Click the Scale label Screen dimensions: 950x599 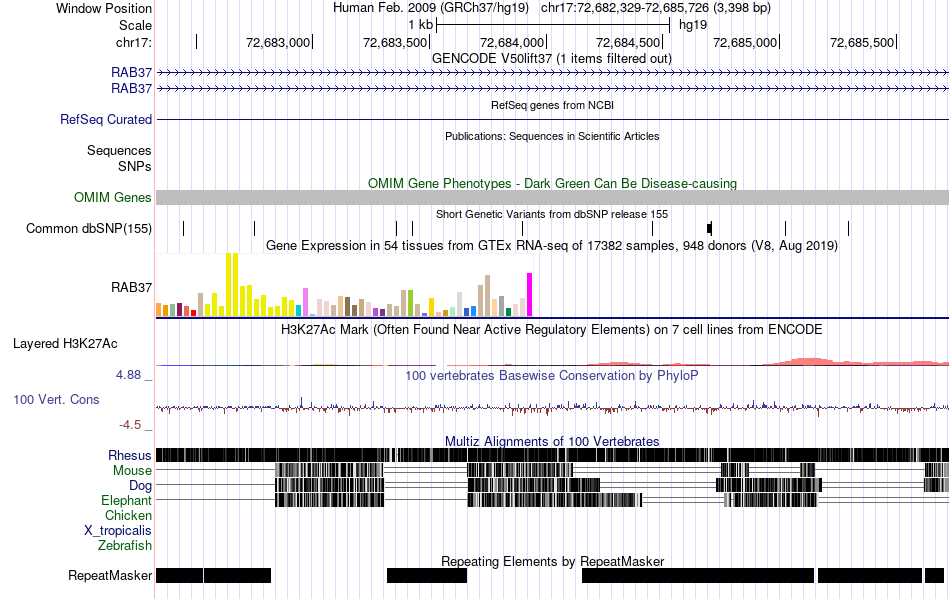coord(135,25)
